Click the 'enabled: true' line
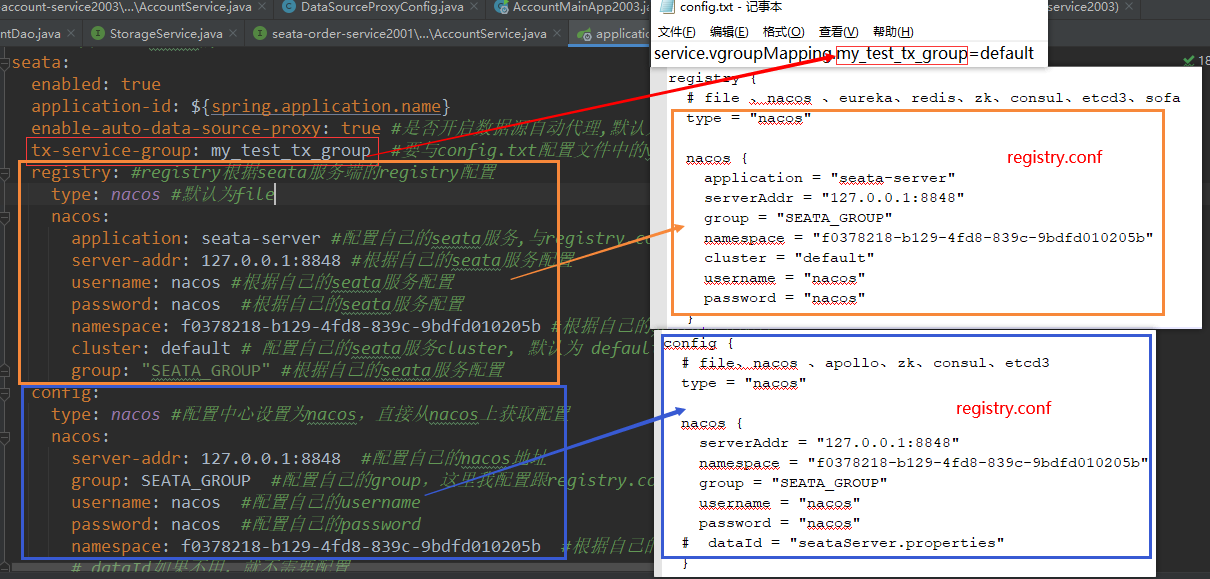Image resolution: width=1210 pixels, height=579 pixels. [x=96, y=84]
